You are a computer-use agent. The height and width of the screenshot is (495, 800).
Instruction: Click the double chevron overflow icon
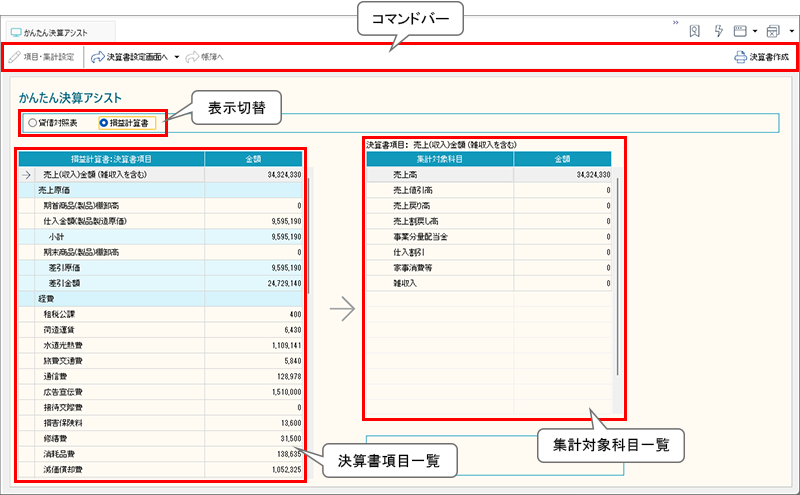point(676,22)
